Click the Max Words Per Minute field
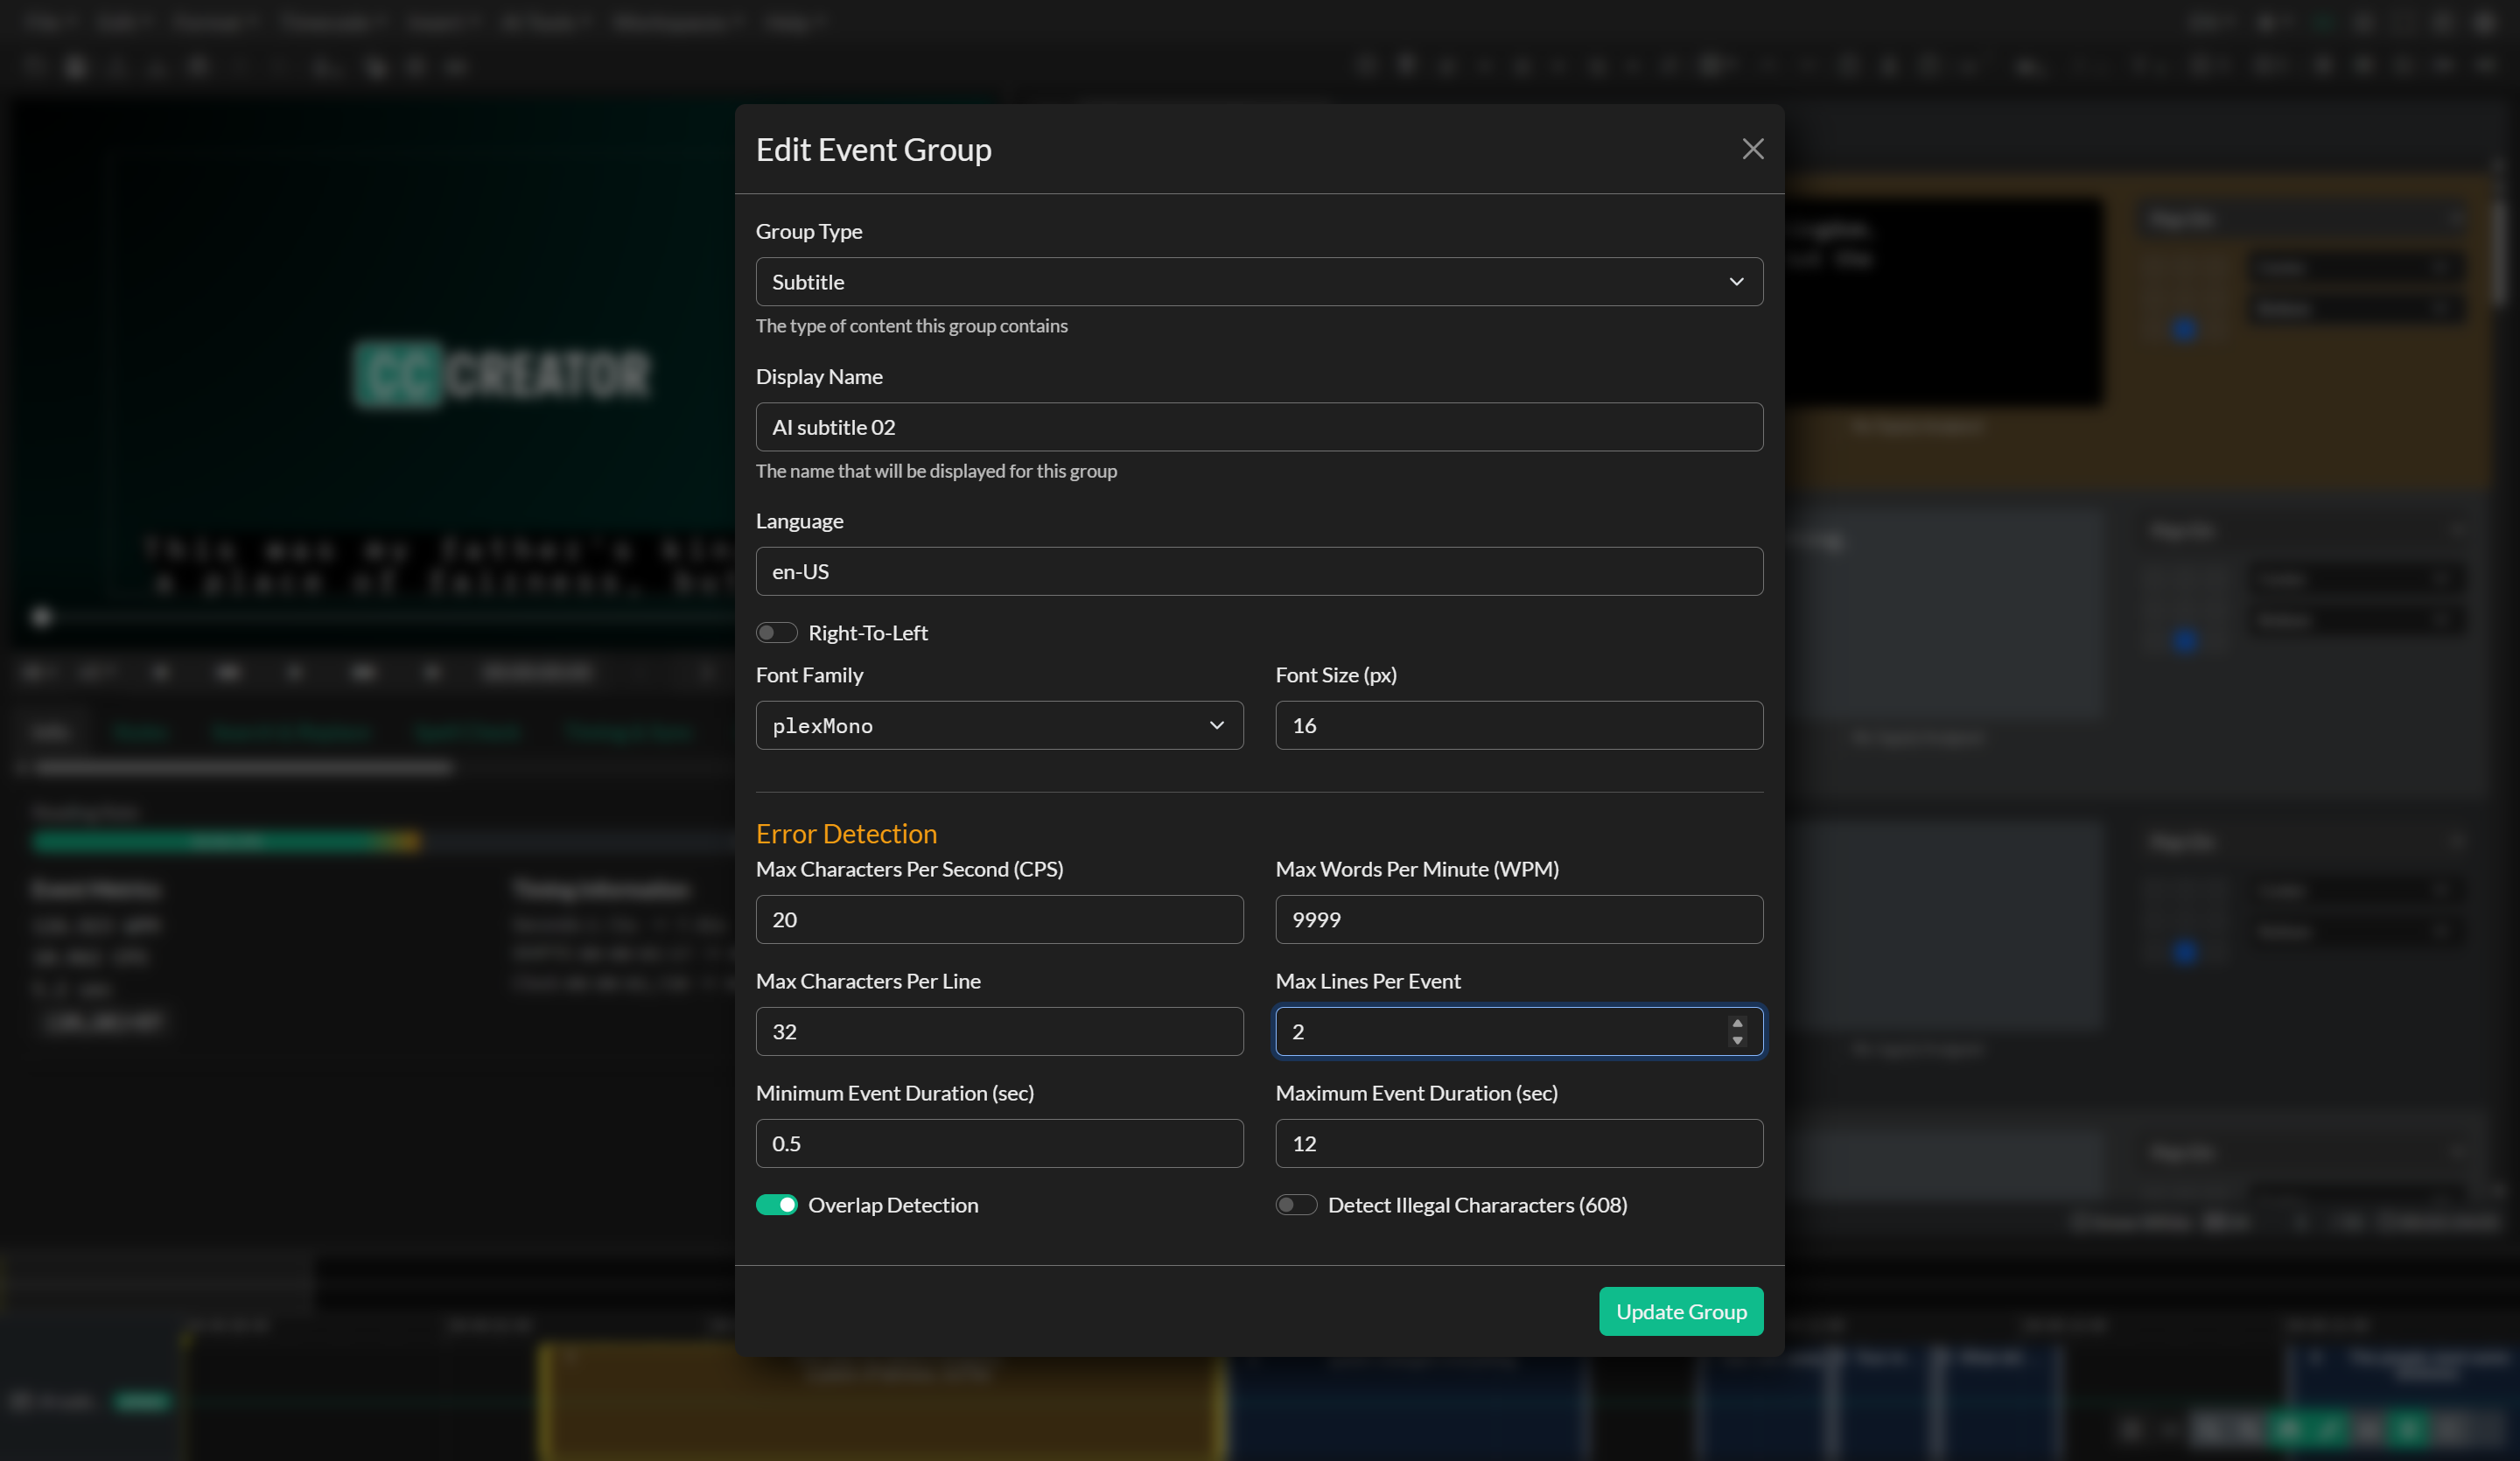The width and height of the screenshot is (2520, 1461). coord(1519,919)
